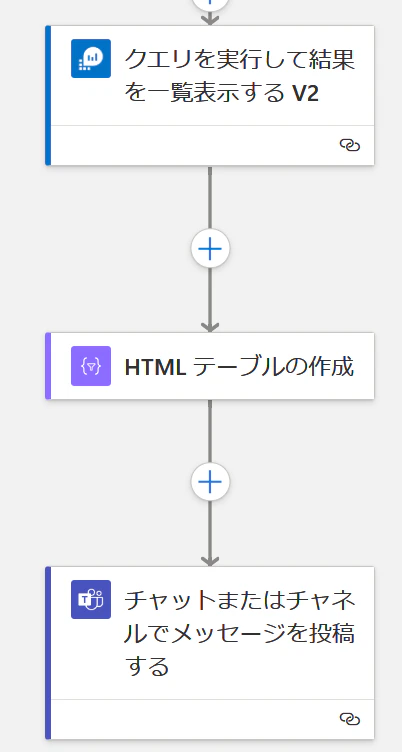
Task: Click the footer strip of the Teams card
Action: click(212, 719)
